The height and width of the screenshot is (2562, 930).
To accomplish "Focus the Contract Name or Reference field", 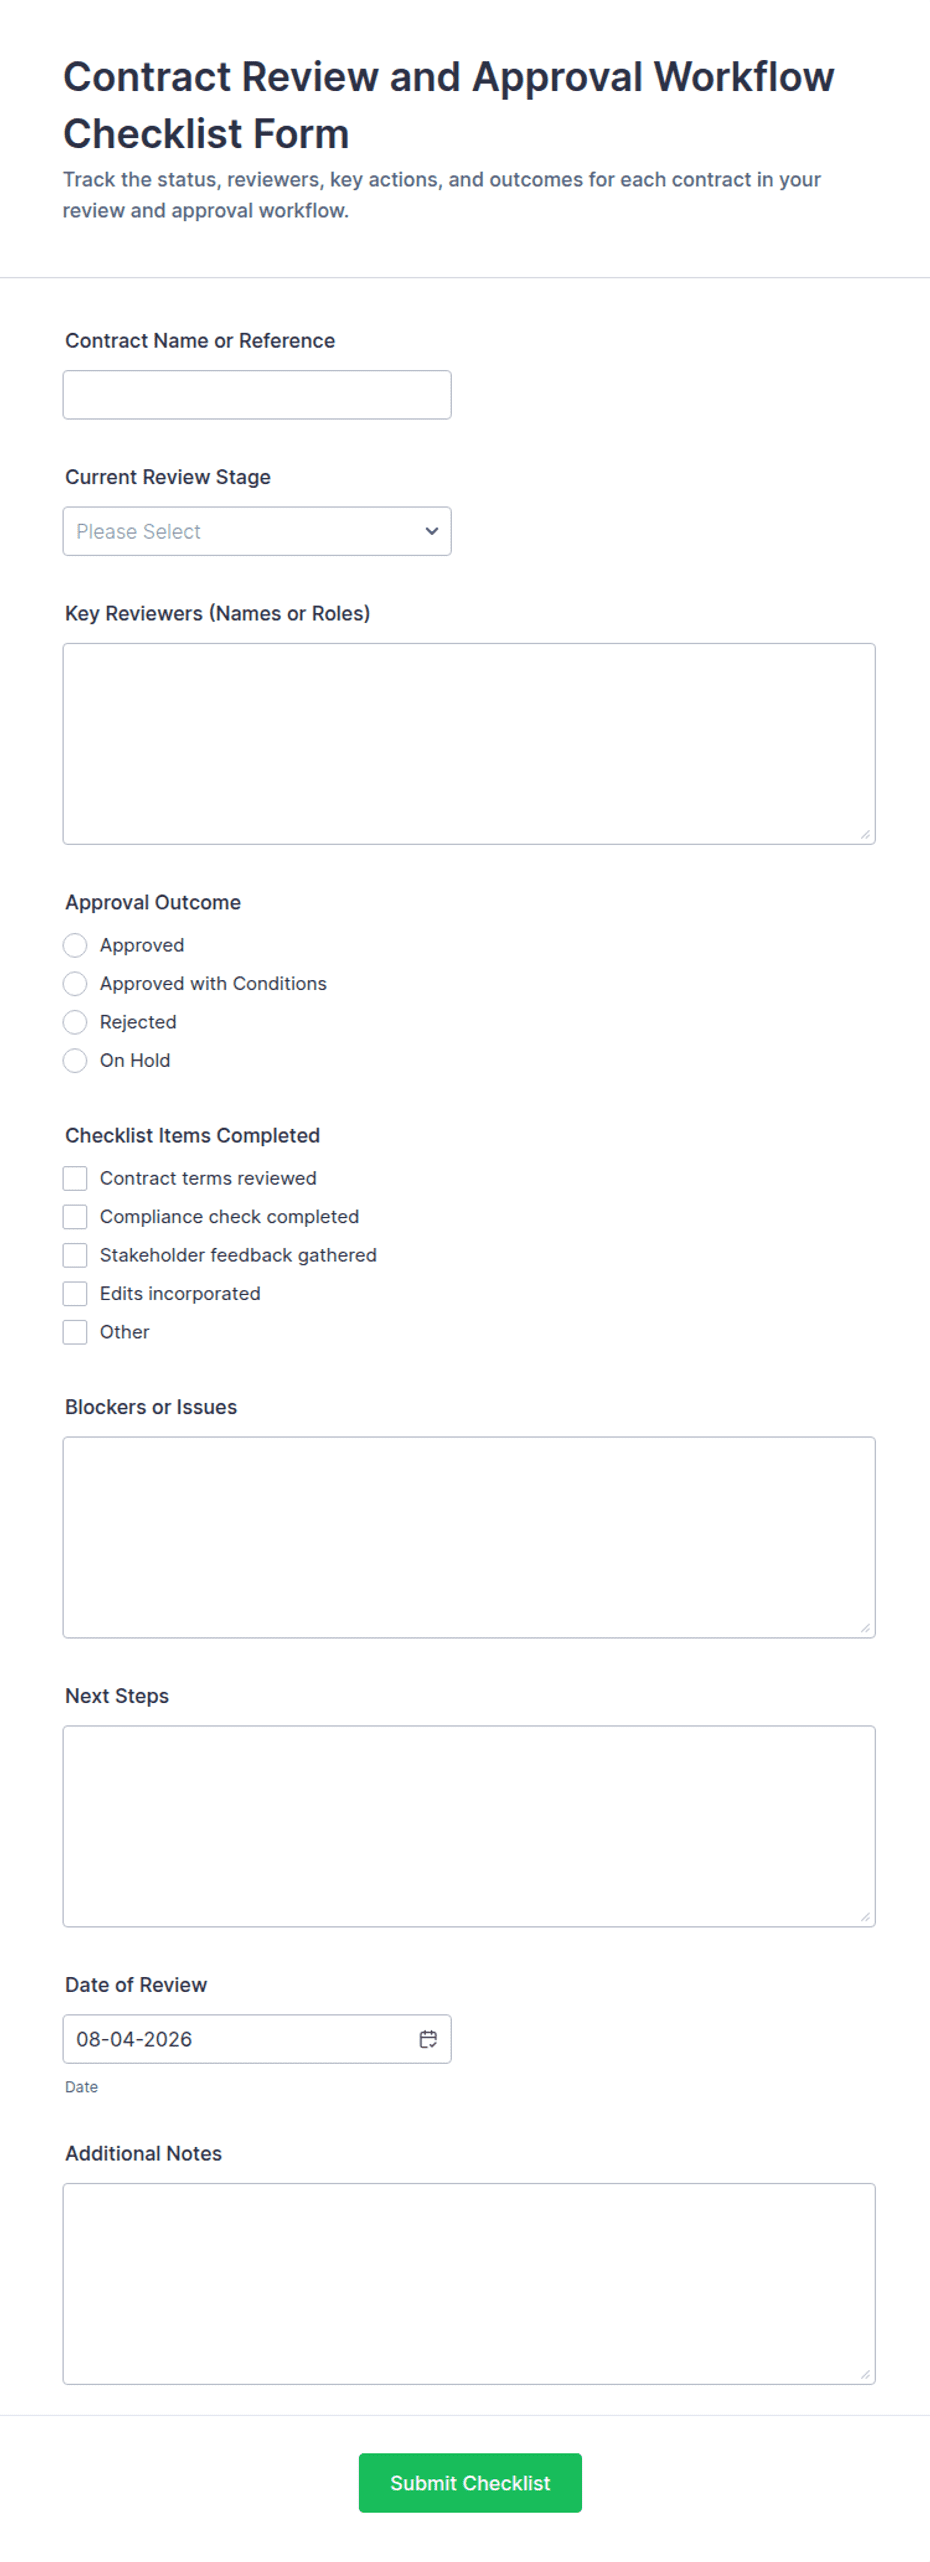I will coord(257,395).
